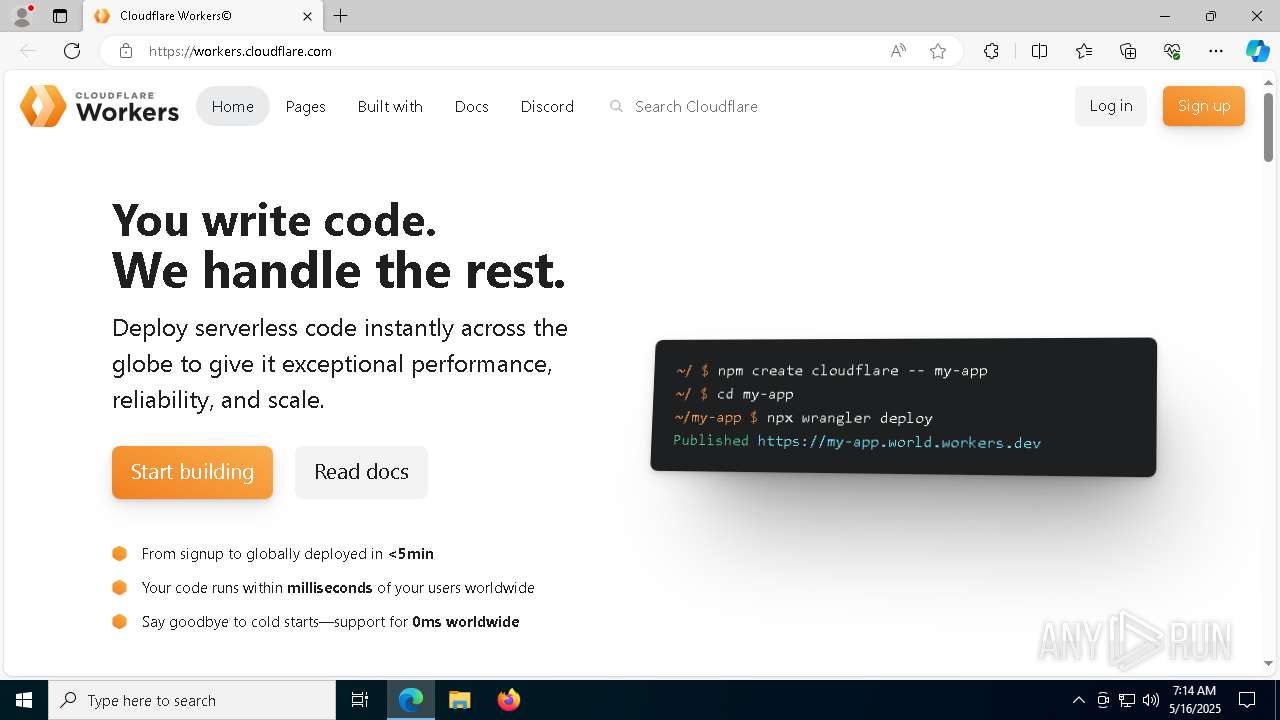1280x720 pixels.
Task: Reload the page with refresh icon
Action: (x=72, y=51)
